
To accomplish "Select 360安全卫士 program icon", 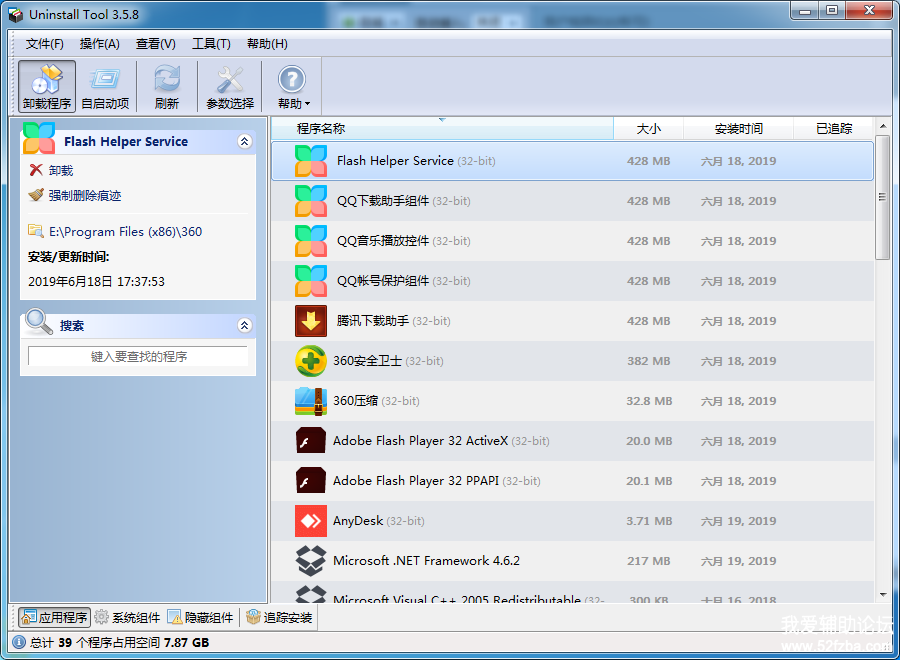I will click(x=311, y=361).
